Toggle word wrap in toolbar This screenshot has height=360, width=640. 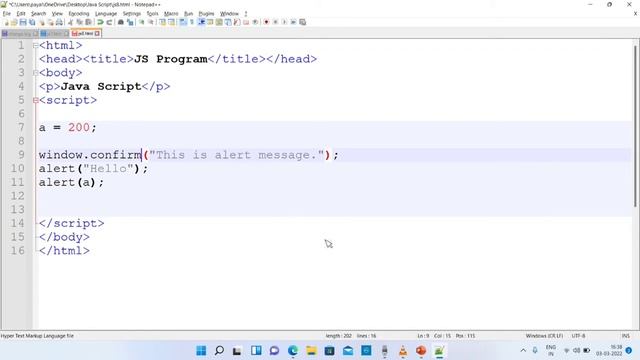(x=183, y=22)
